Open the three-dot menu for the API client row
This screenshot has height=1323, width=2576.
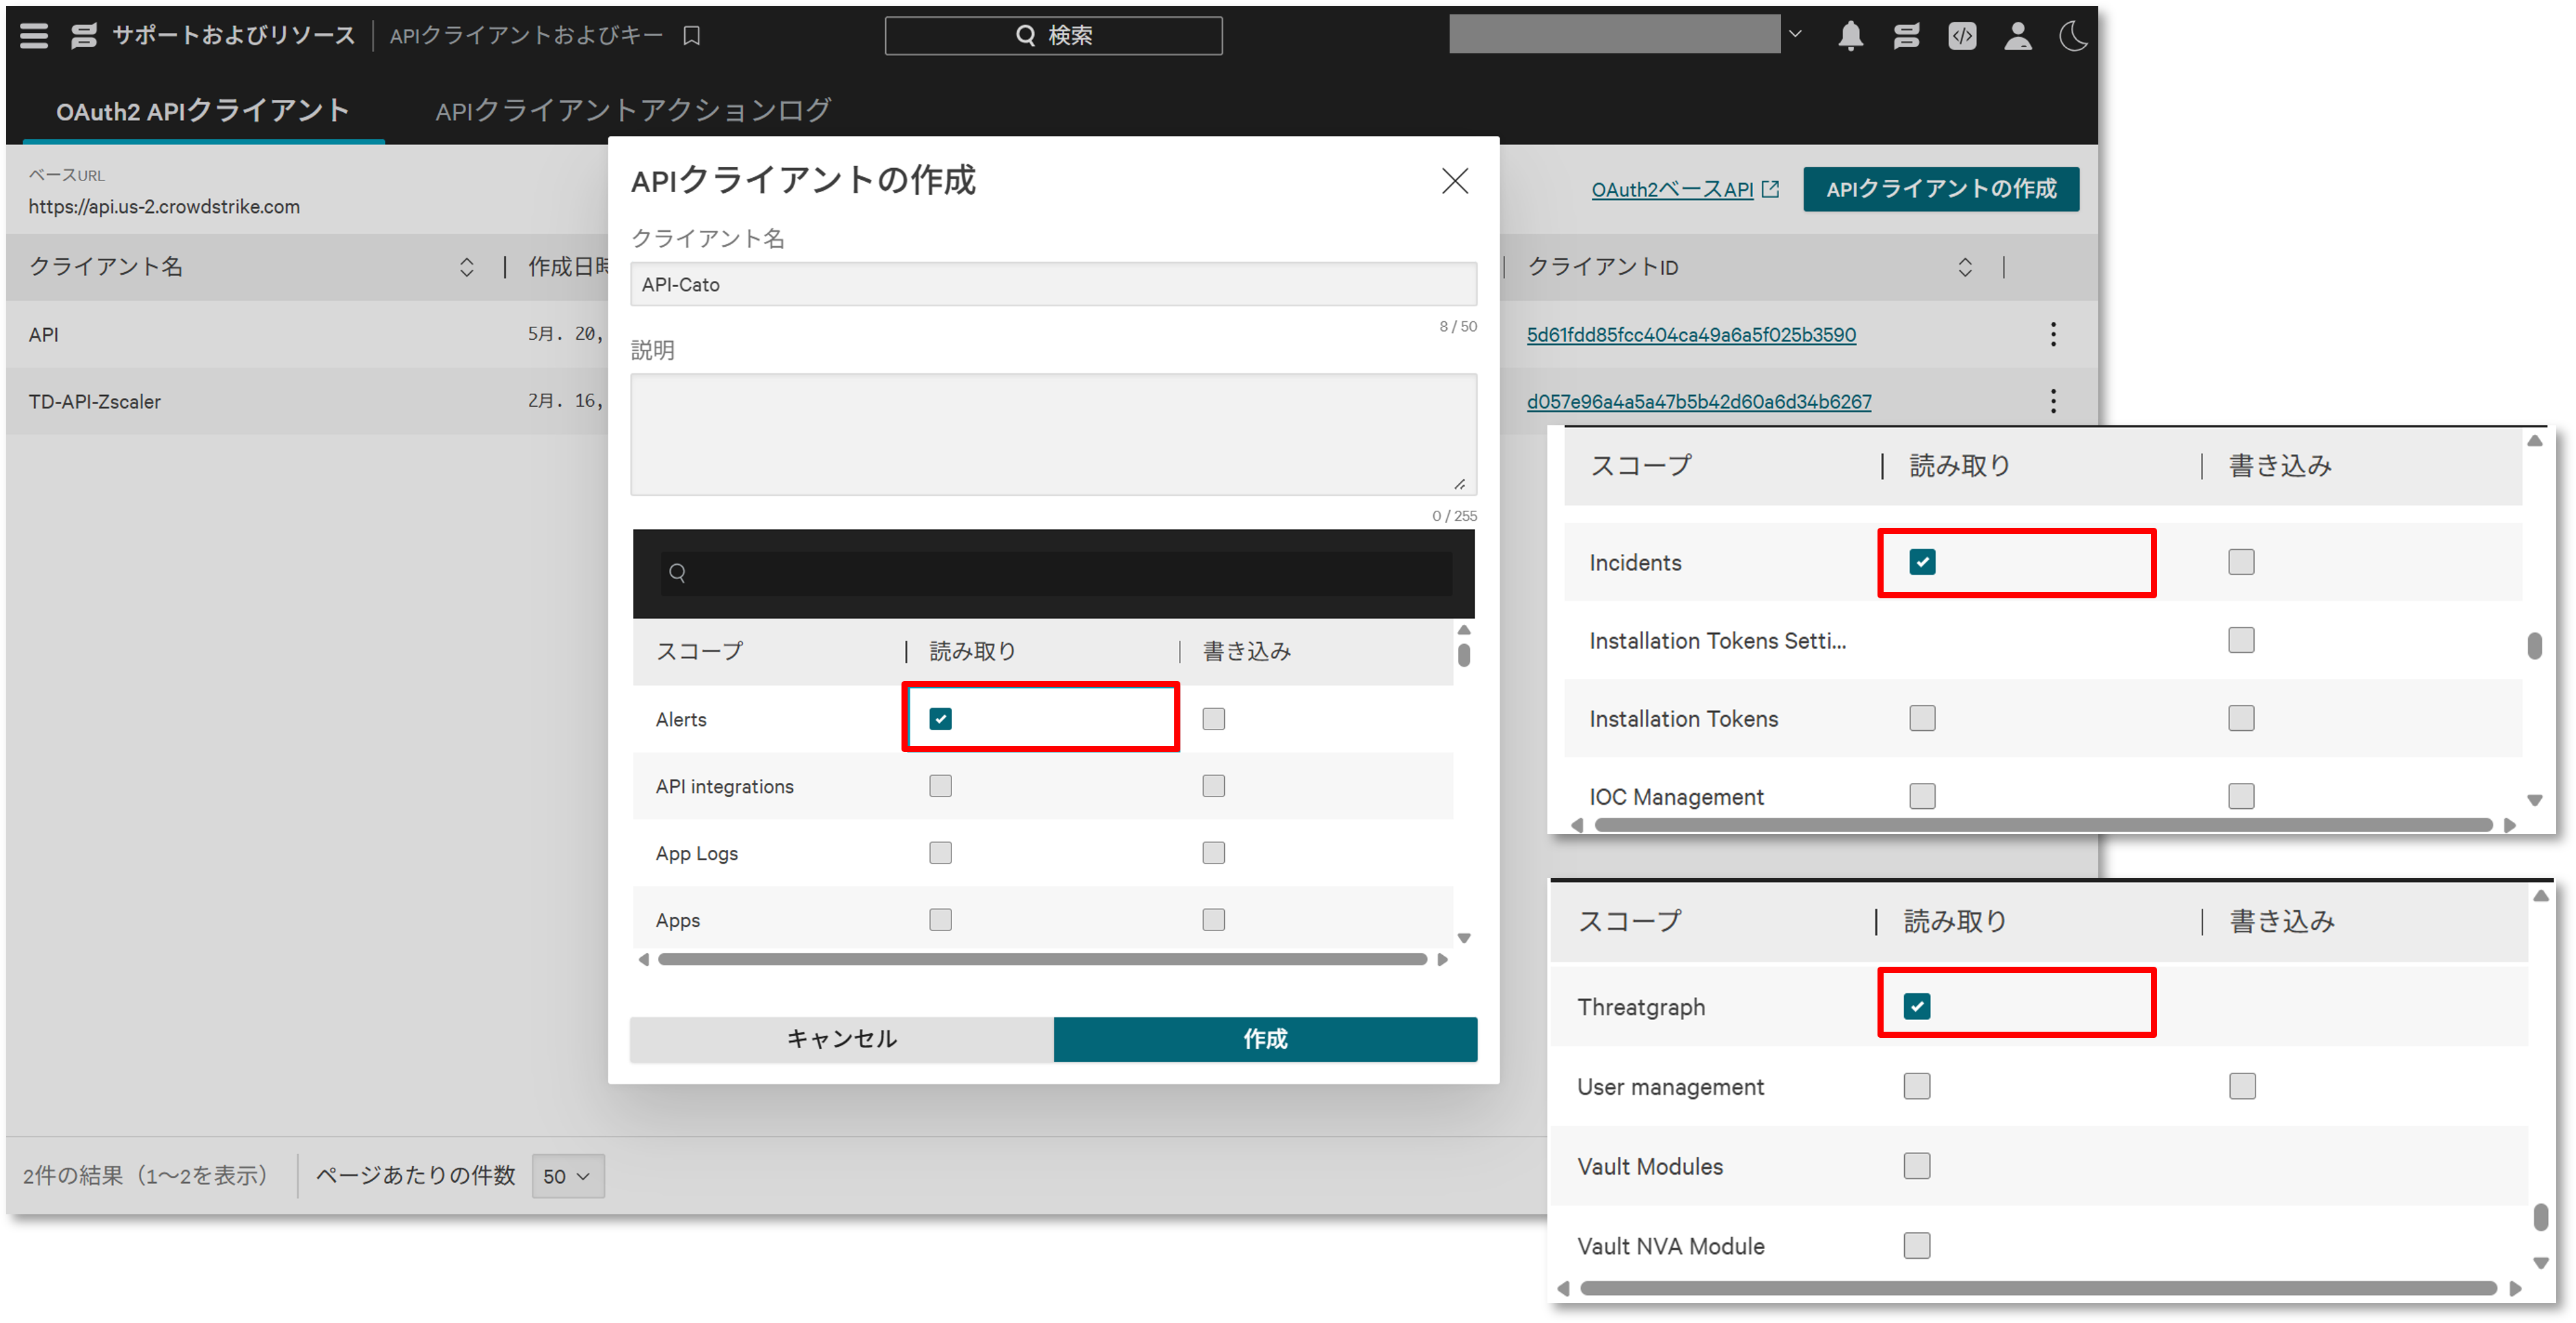(x=2053, y=334)
